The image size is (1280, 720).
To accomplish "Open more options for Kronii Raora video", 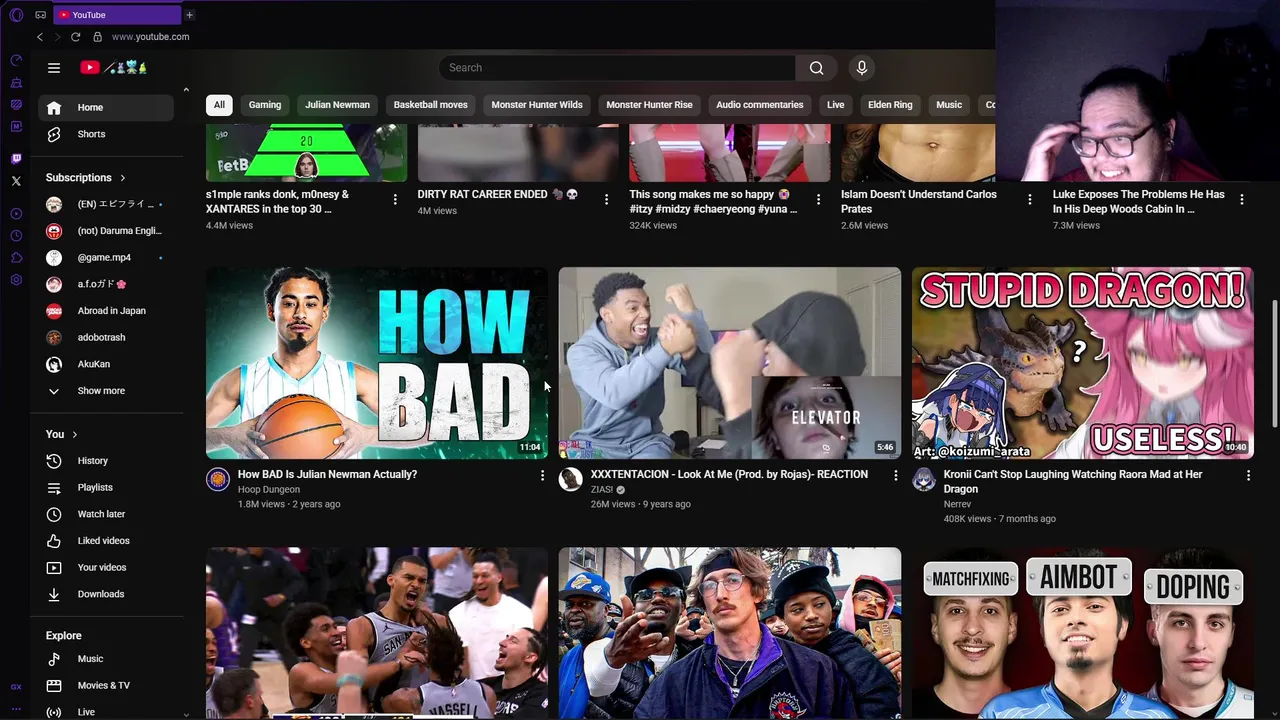I will coord(1248,476).
